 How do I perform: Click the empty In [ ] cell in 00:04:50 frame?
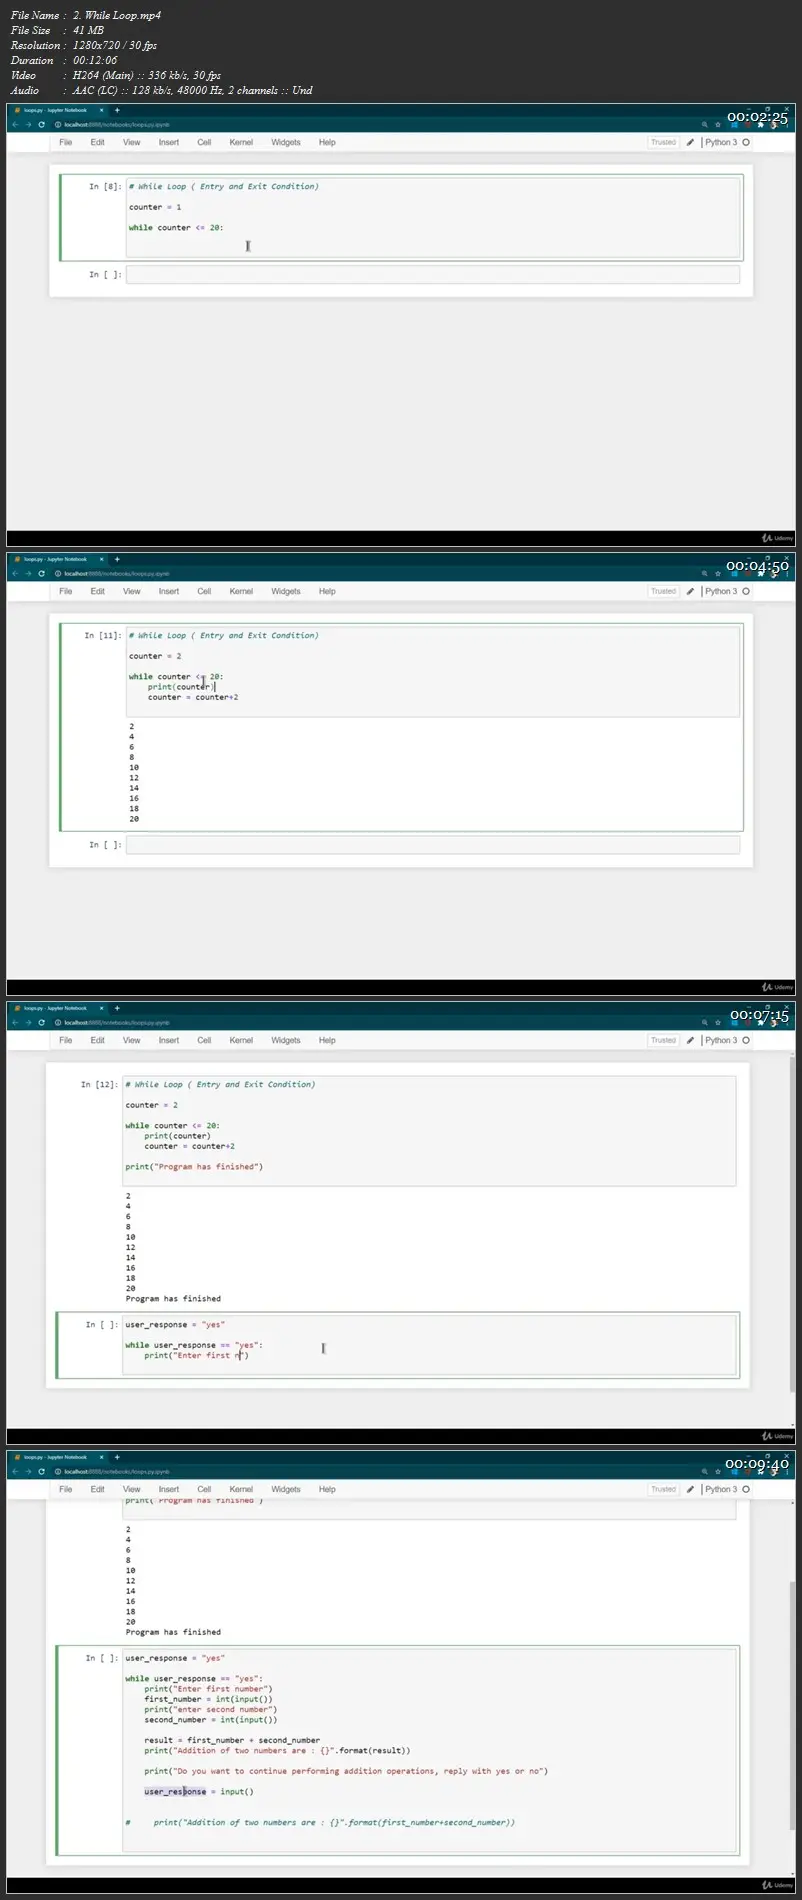433,845
